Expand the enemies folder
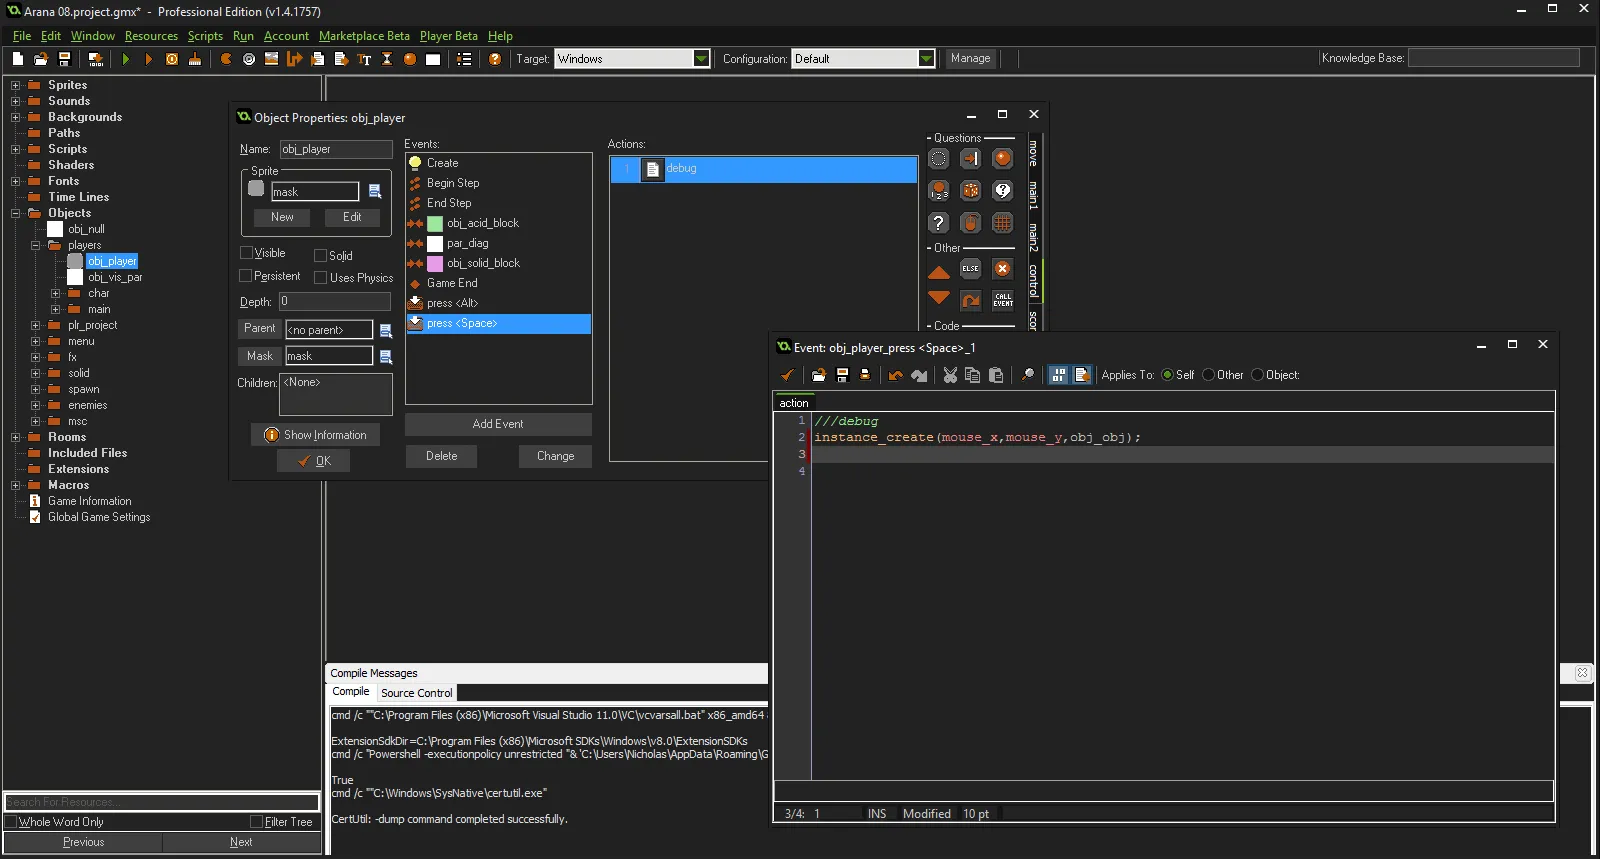The image size is (1600, 859). coord(35,405)
